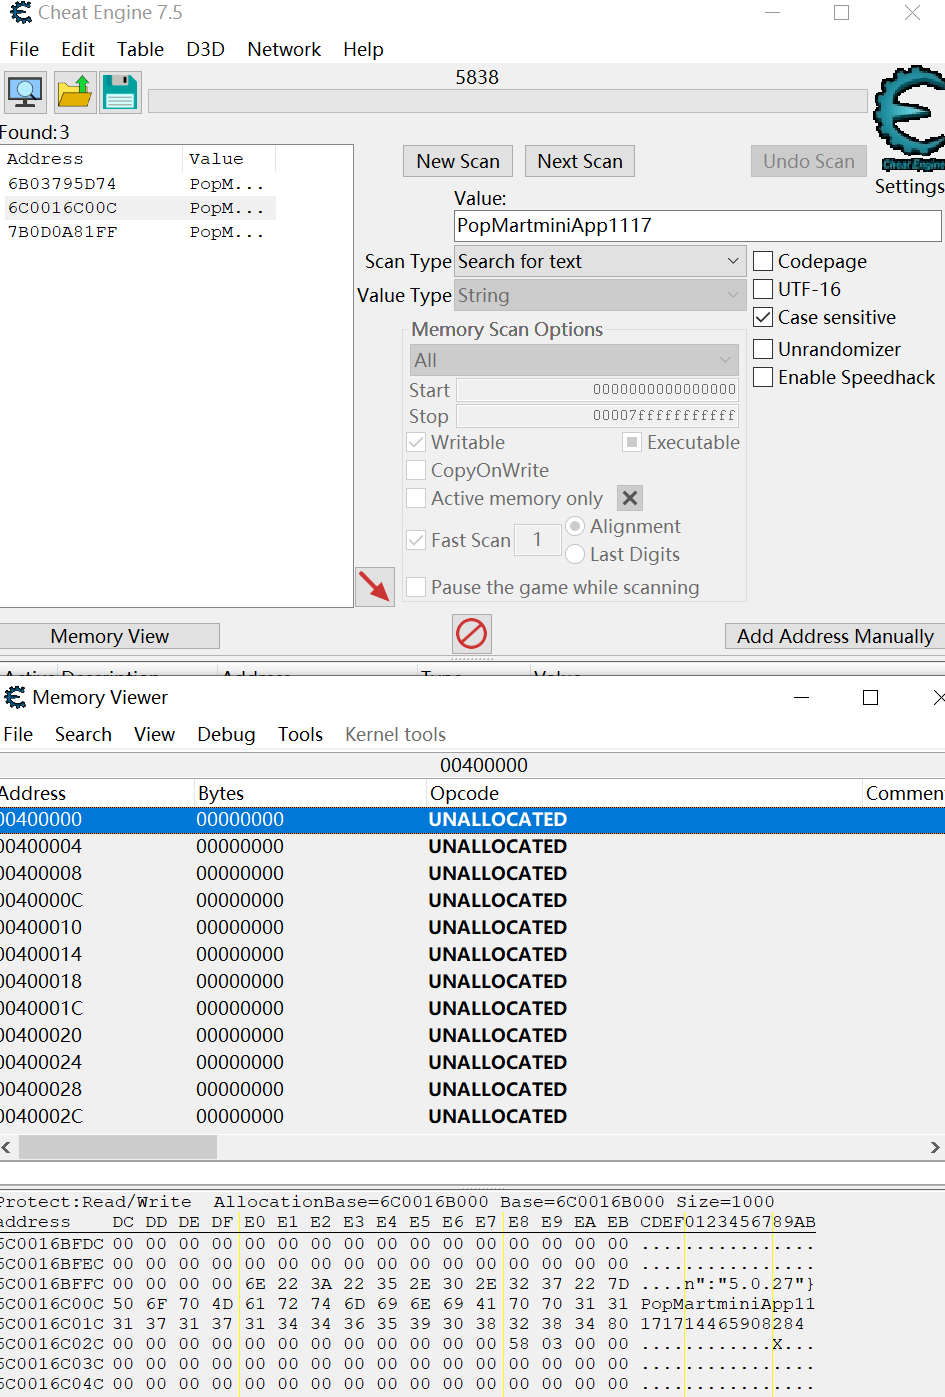This screenshot has height=1397, width=945.
Task: Click the open process computer icon
Action: [25, 92]
